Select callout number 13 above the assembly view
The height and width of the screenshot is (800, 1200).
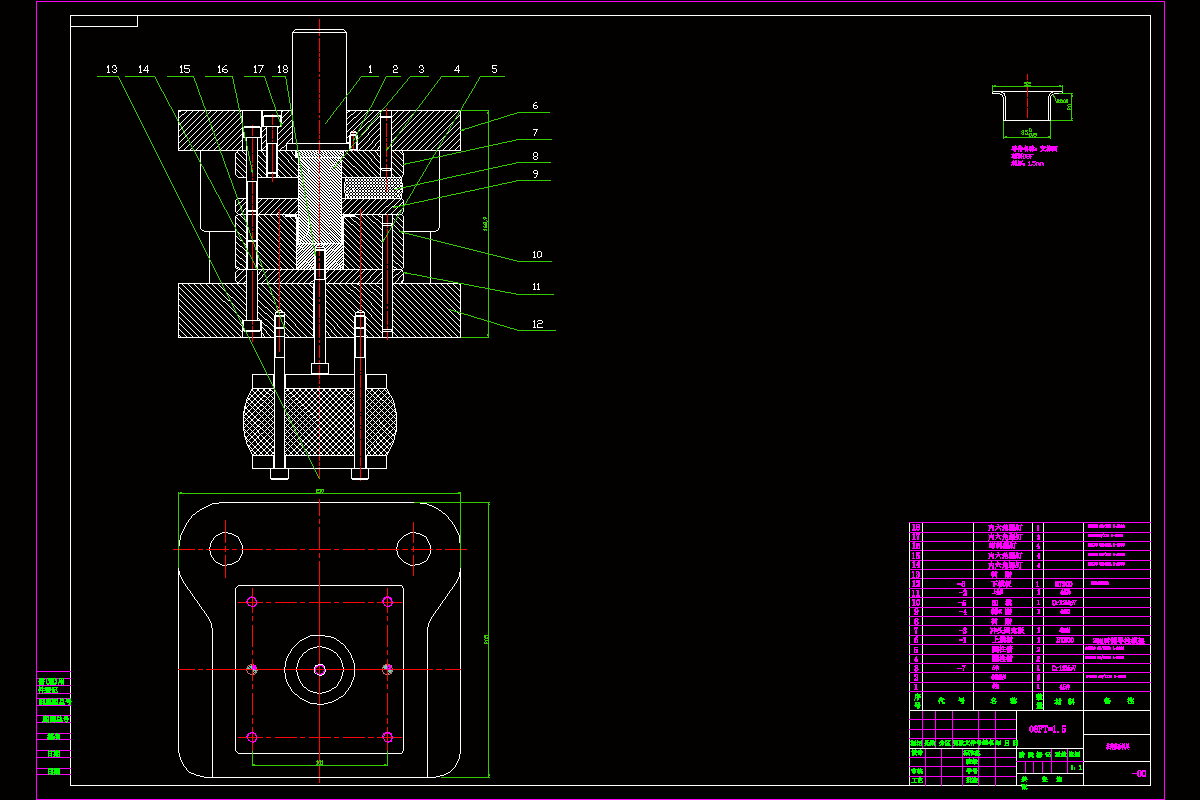point(111,70)
